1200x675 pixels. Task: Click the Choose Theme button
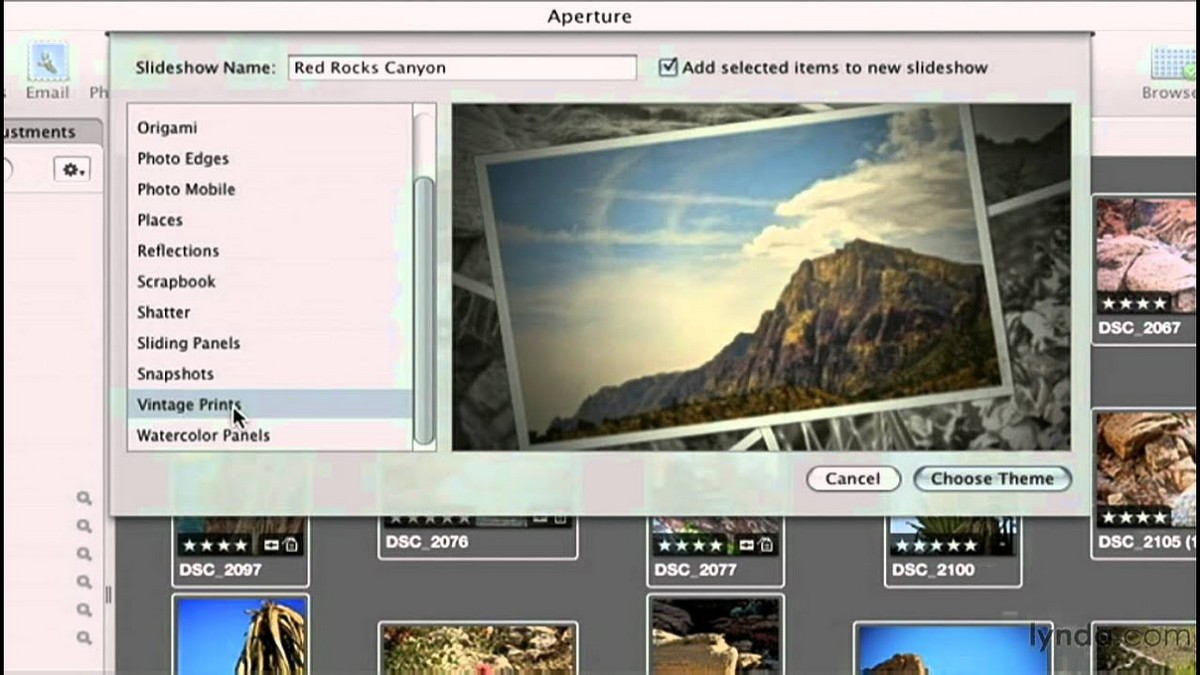click(991, 479)
